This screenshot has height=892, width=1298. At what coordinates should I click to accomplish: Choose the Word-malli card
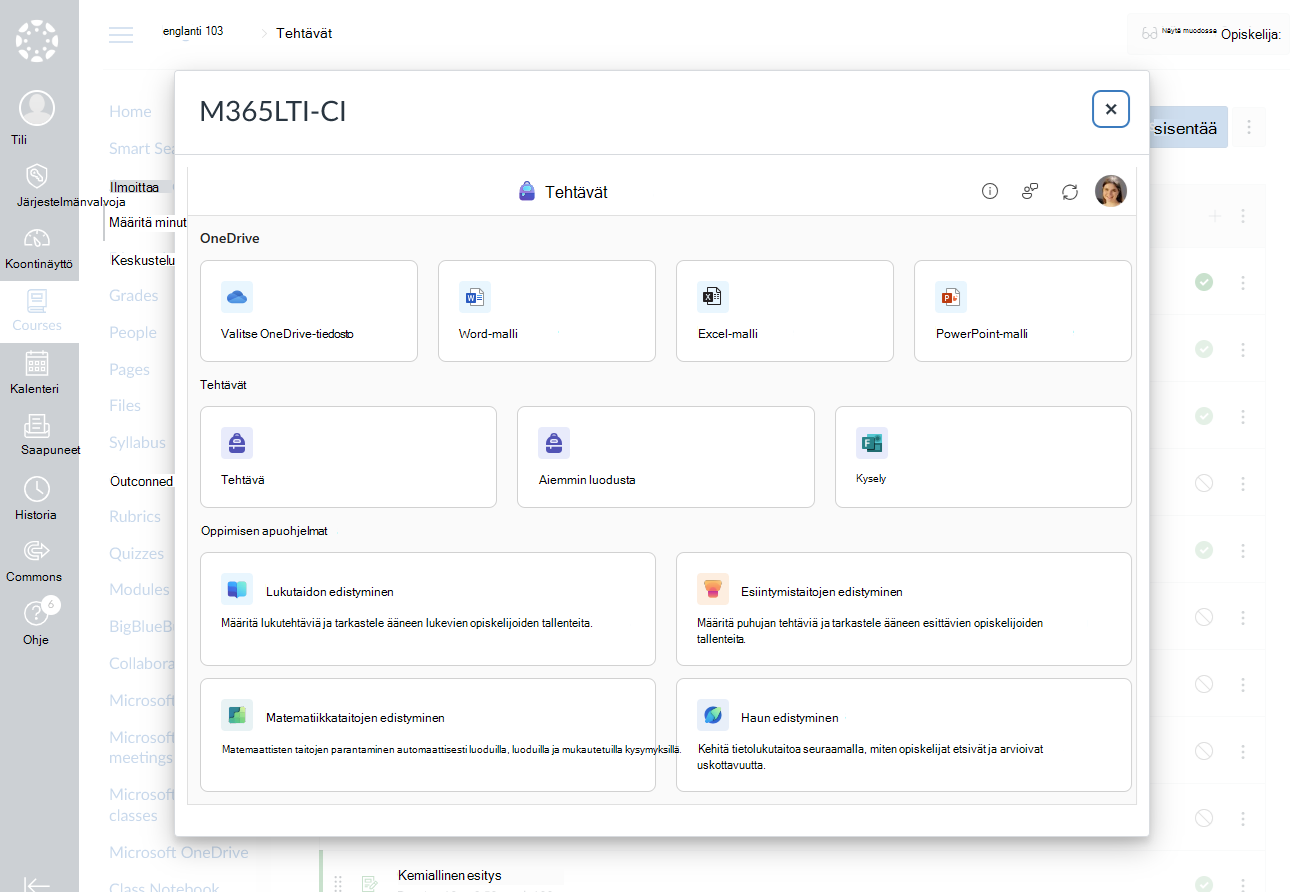[547, 311]
